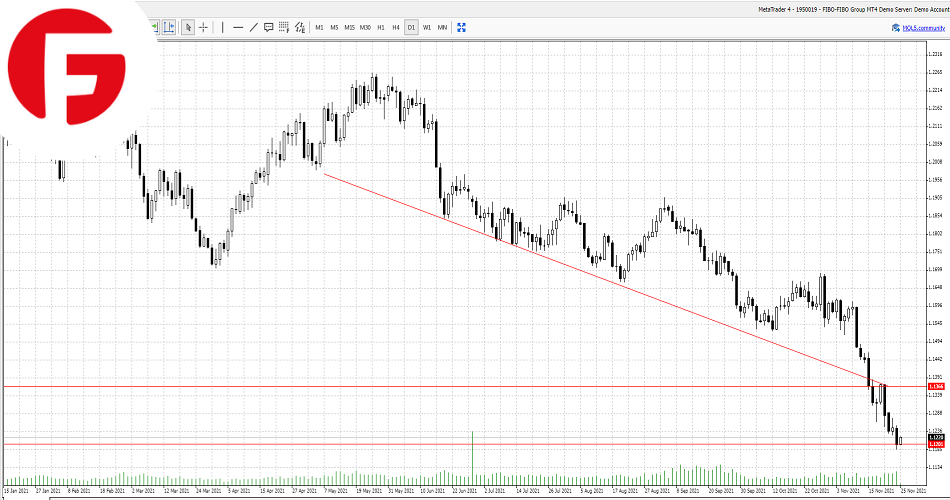This screenshot has height=500, width=950.
Task: Open the MQL5.community link
Action: coord(921,28)
